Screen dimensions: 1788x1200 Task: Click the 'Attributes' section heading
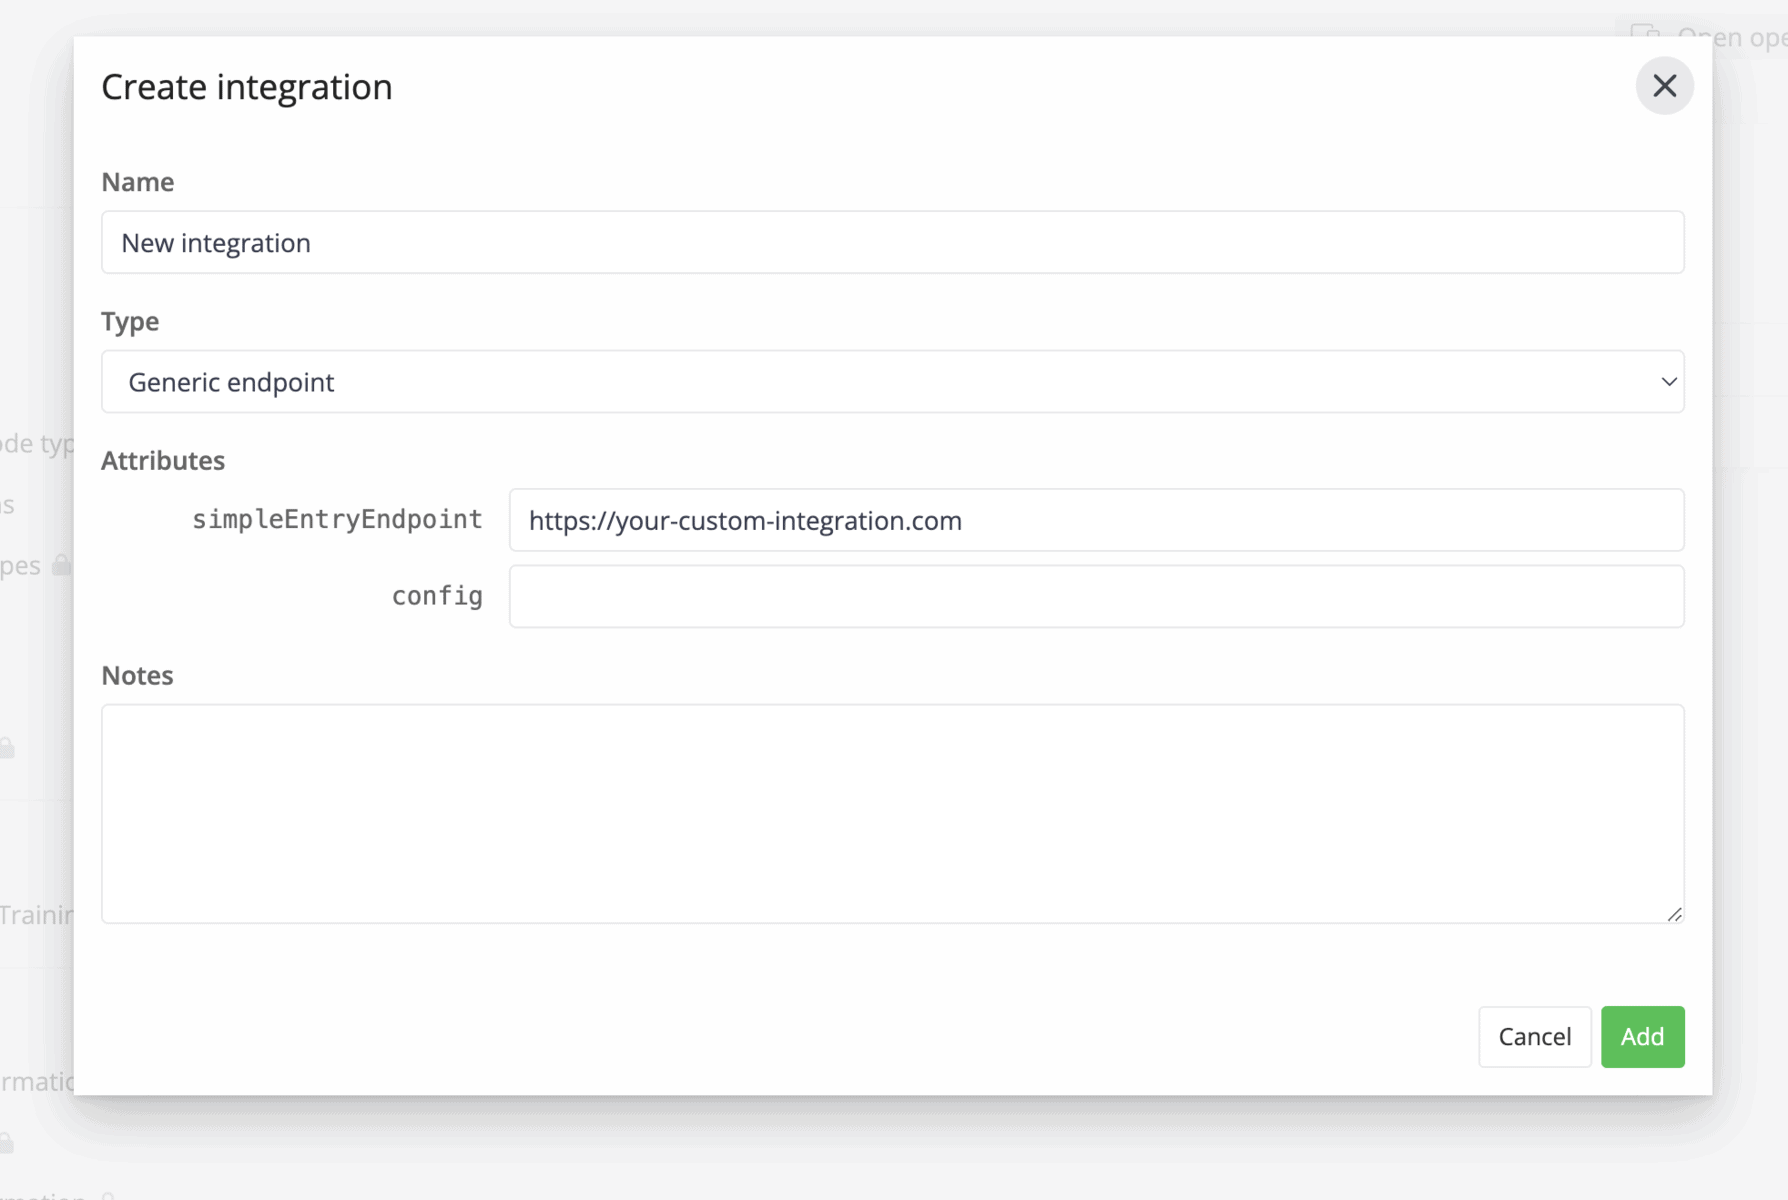coord(163,461)
